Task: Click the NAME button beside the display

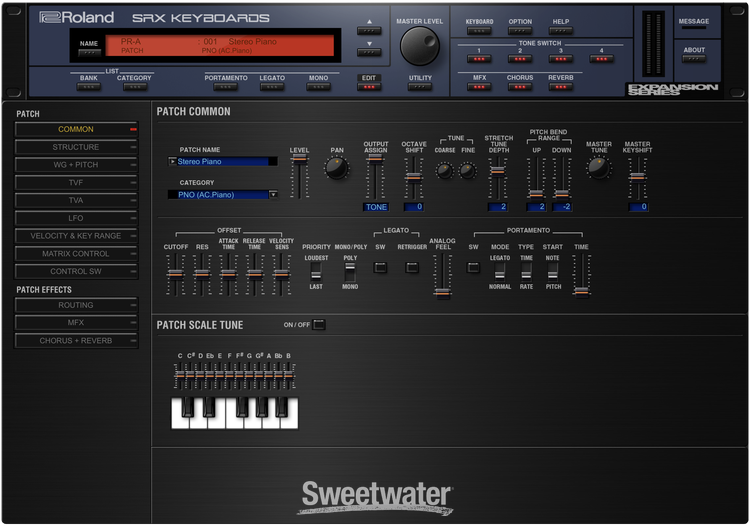Action: [x=89, y=53]
